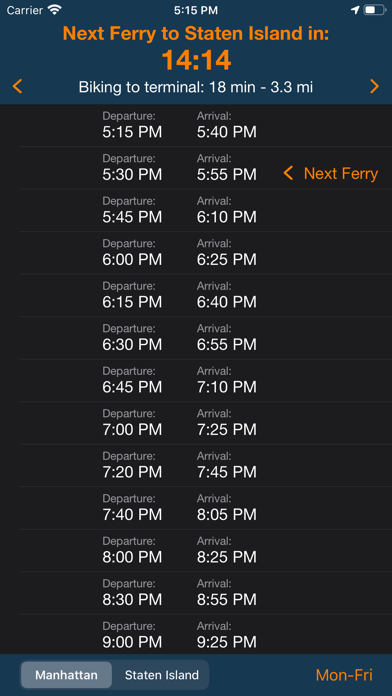Tap the Next Ferry label
The height and width of the screenshot is (696, 392).
click(341, 174)
